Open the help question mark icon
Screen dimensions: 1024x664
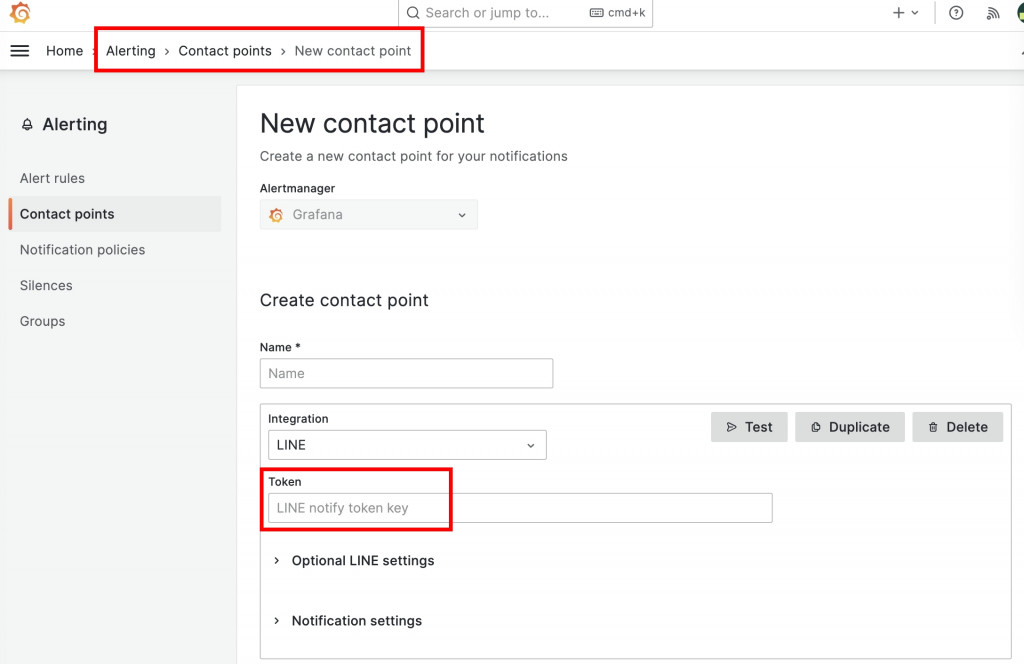tap(956, 13)
